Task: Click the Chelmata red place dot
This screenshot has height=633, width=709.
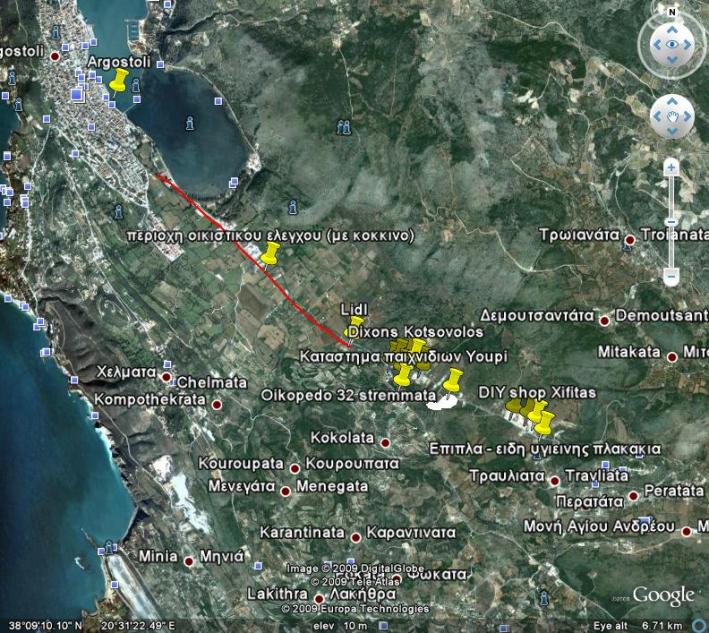Action: (x=167, y=379)
